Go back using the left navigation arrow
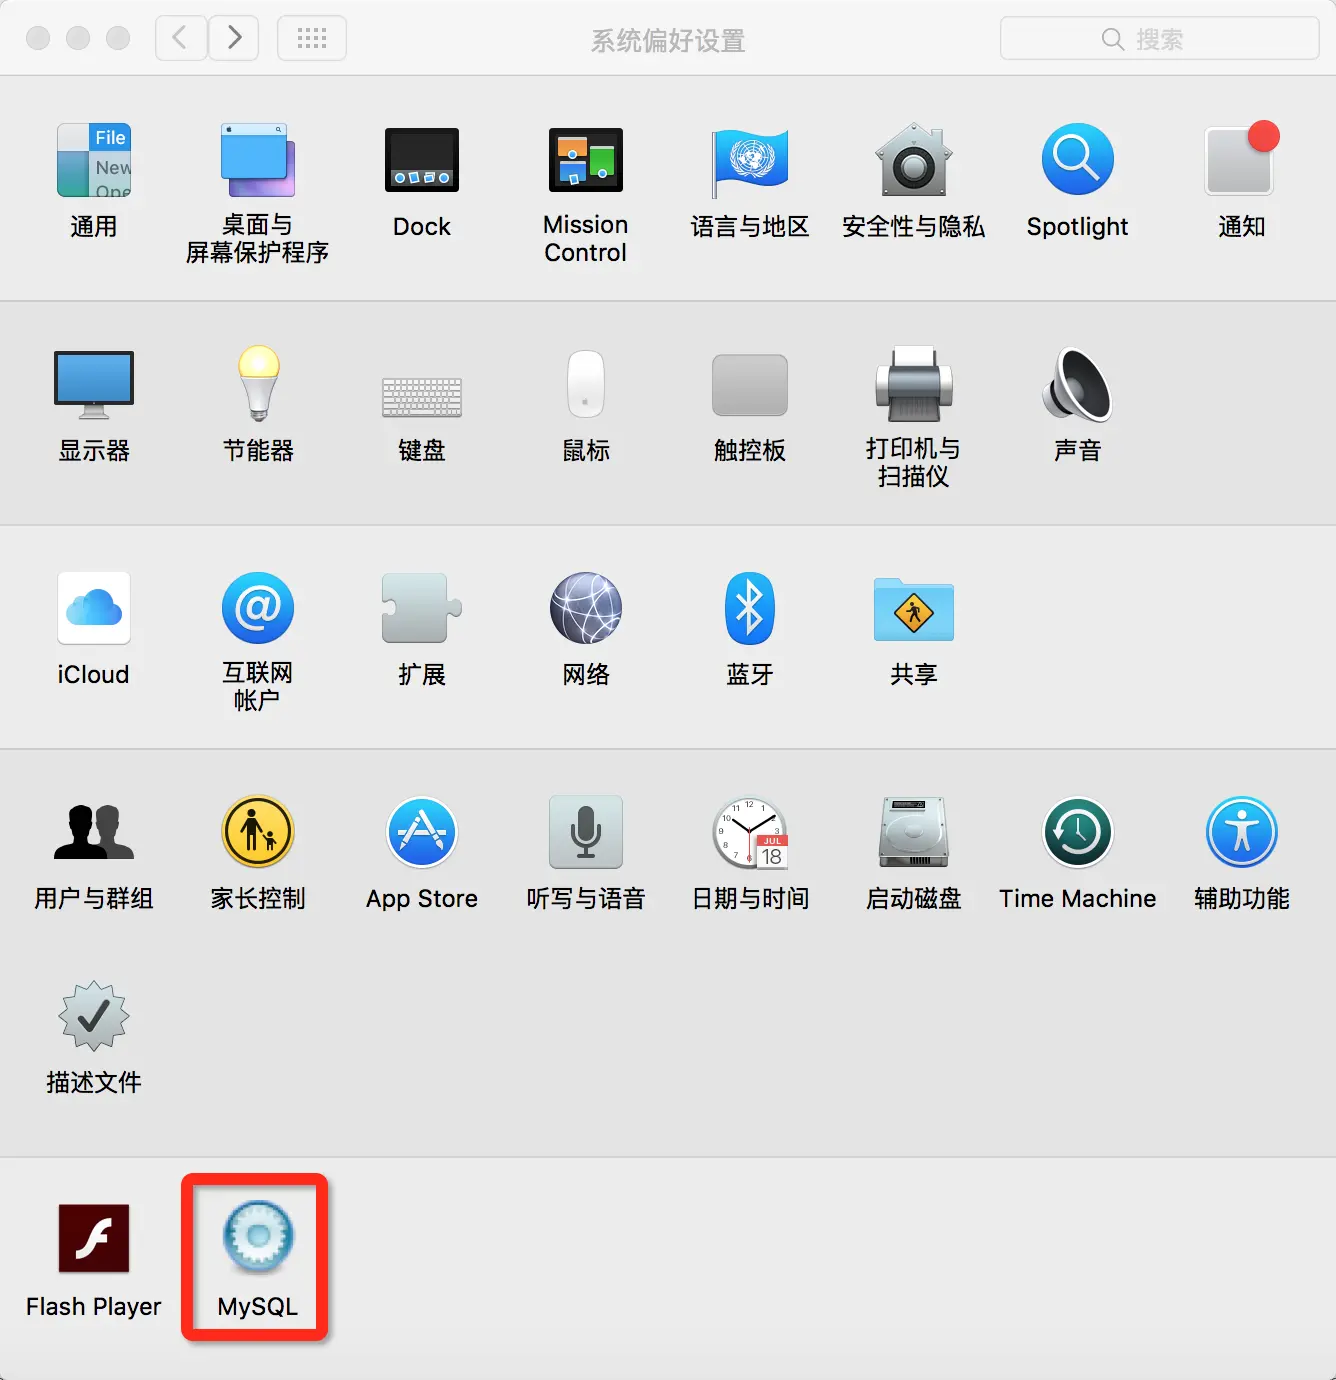The height and width of the screenshot is (1380, 1336). click(180, 38)
